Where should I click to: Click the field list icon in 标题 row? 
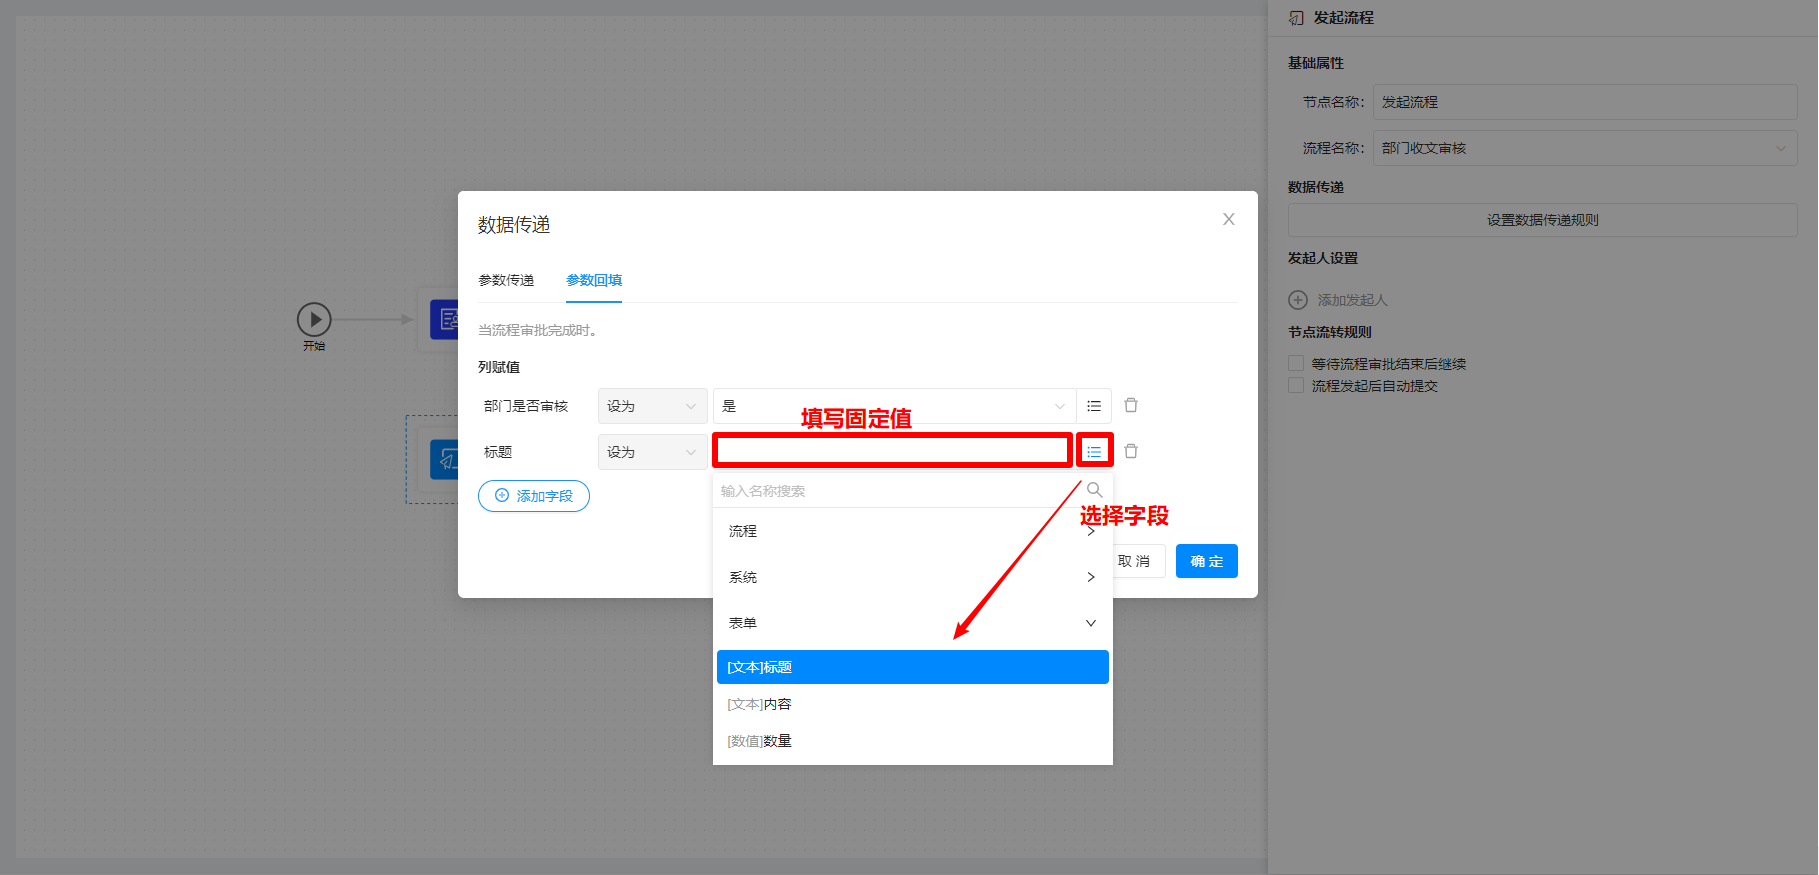click(1094, 452)
